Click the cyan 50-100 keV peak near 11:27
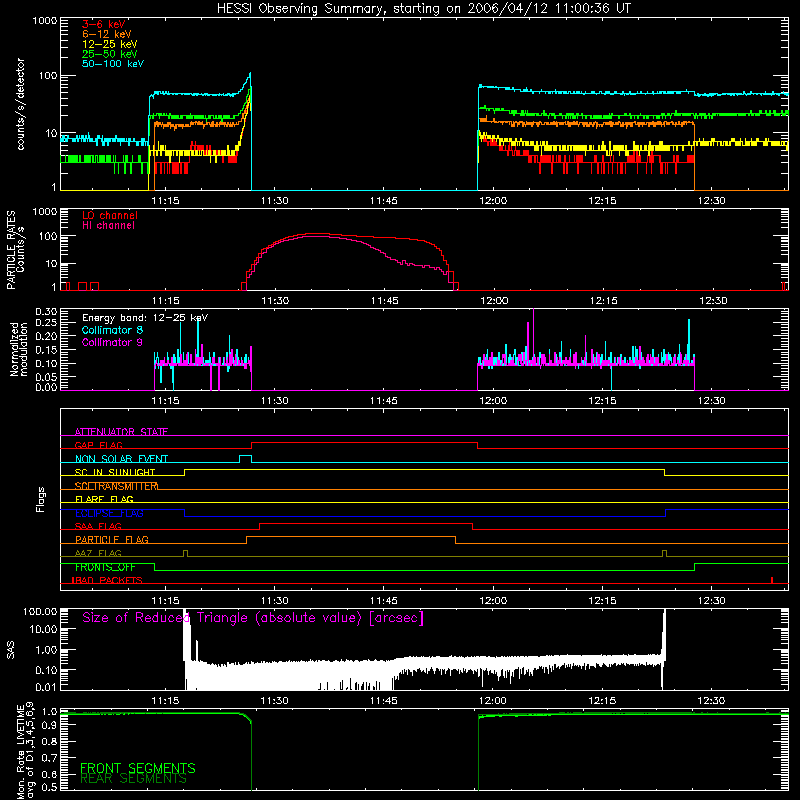Image resolution: width=800 pixels, height=800 pixels. 249,74
